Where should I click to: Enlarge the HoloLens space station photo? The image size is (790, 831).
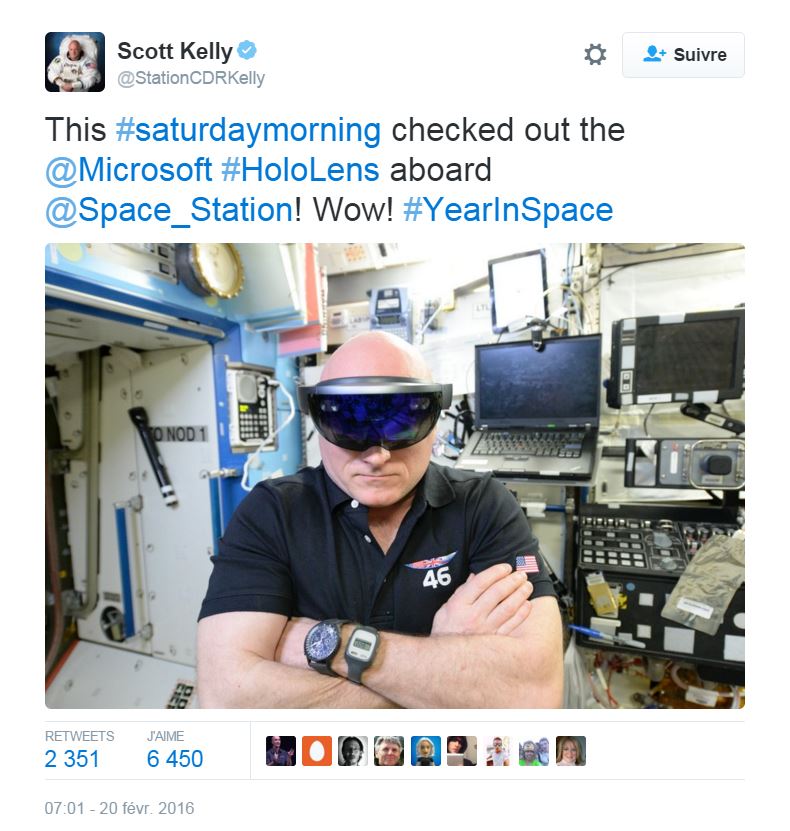tap(395, 476)
